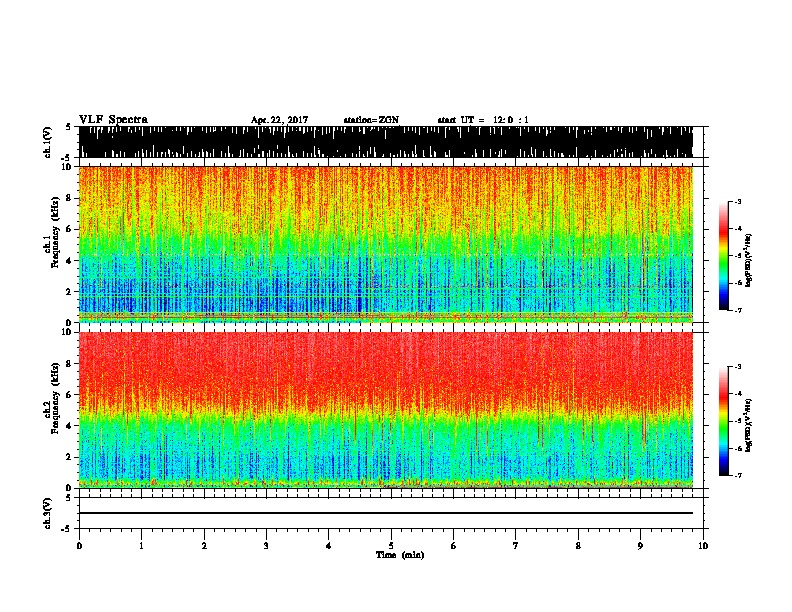
Task: Click the ch.2 frequency axis "10" tick label
Action: [67, 332]
